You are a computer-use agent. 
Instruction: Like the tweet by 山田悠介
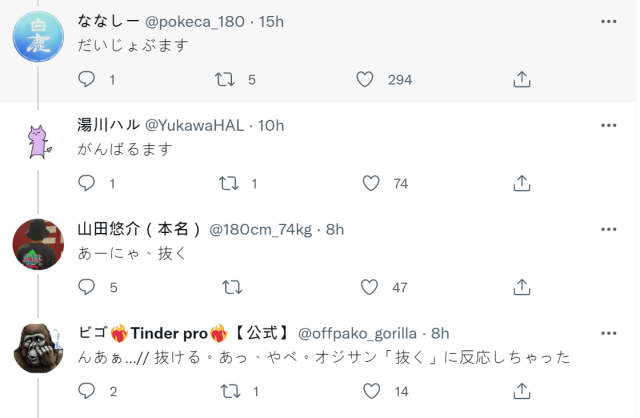point(371,287)
